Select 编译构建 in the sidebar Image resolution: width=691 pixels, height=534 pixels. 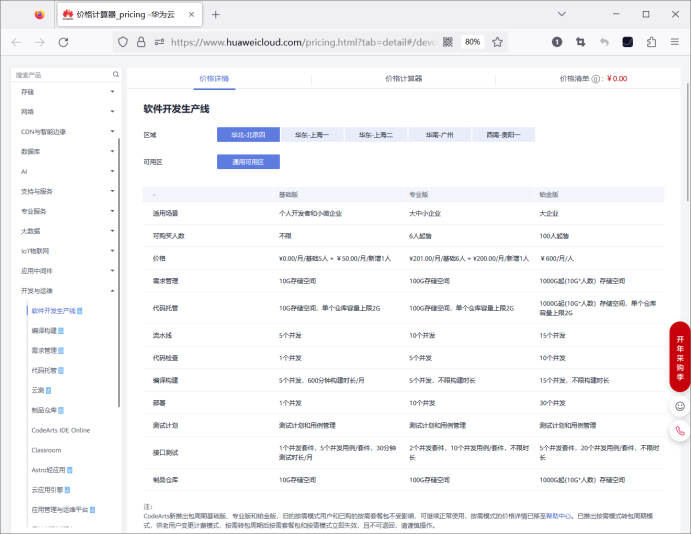44,331
